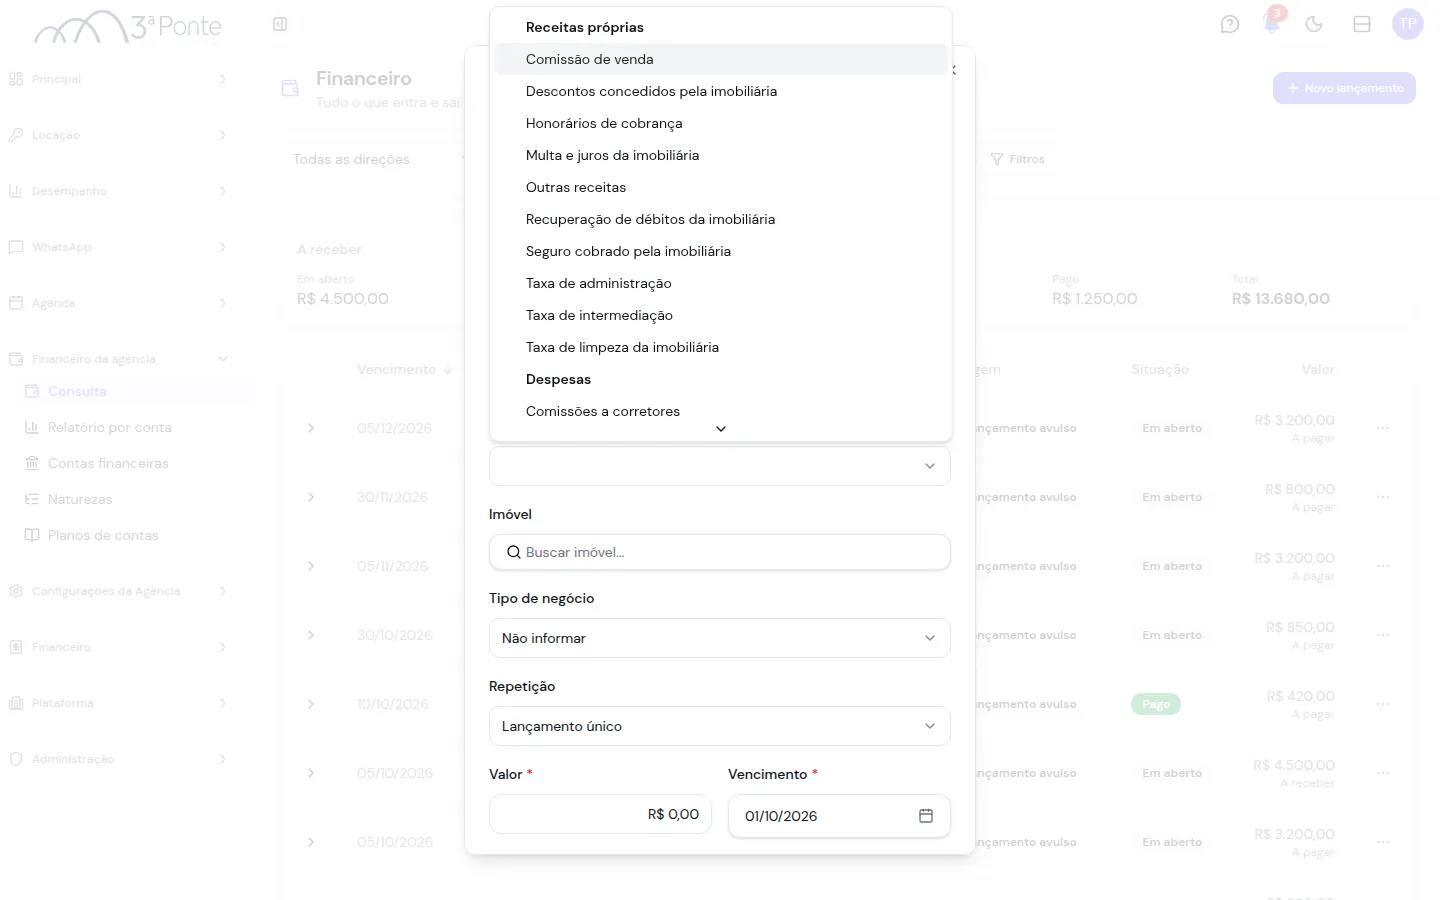Pick 'Multa e juros da imobiliária'
Viewport: 1440px width, 900px height.
720,155
